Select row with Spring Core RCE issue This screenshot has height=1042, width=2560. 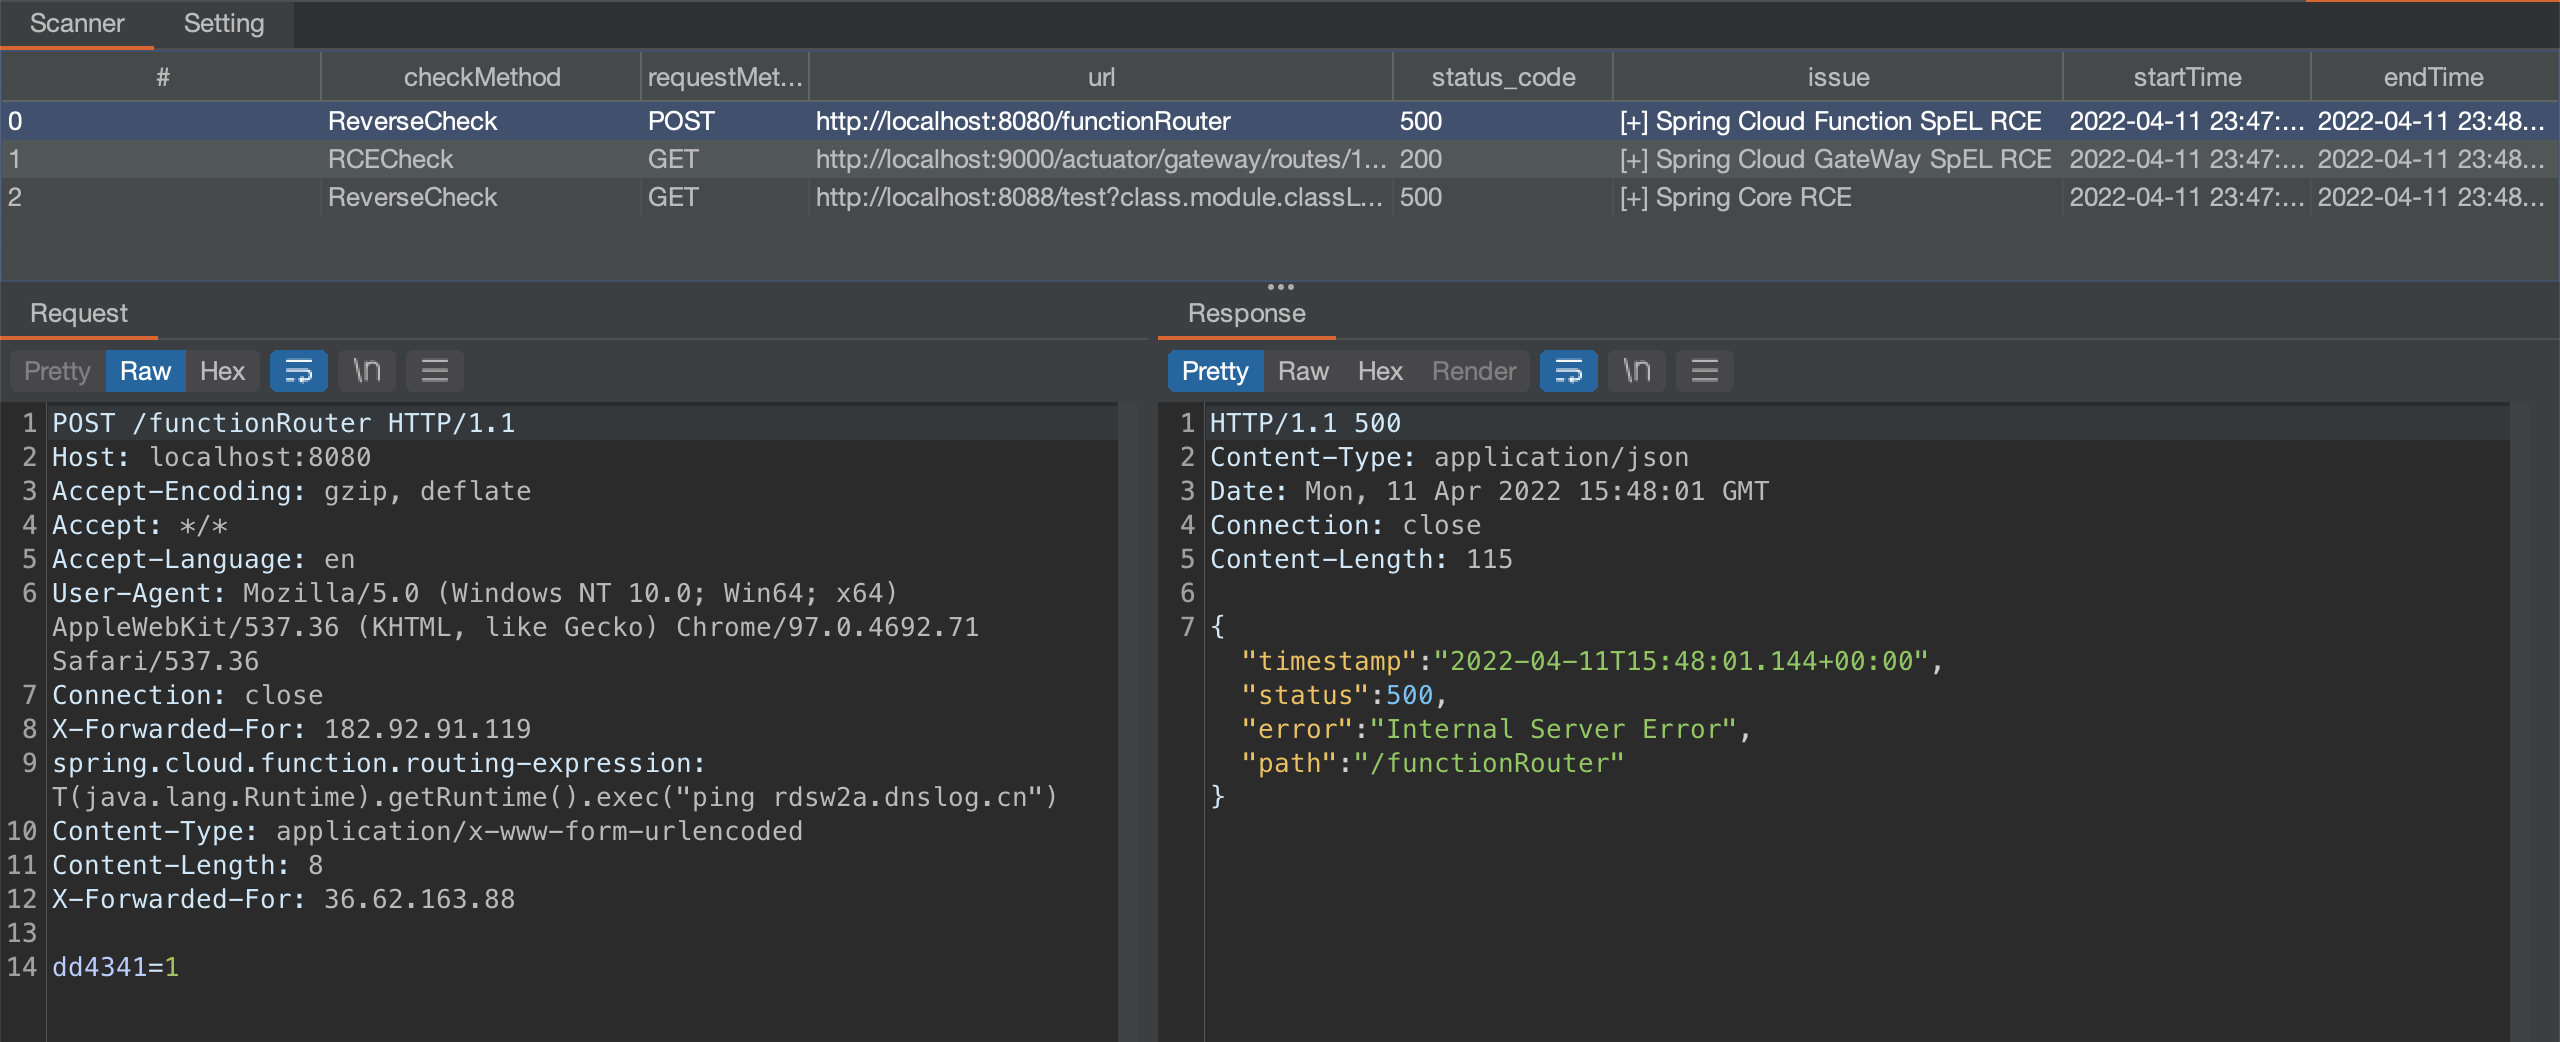[1280, 197]
